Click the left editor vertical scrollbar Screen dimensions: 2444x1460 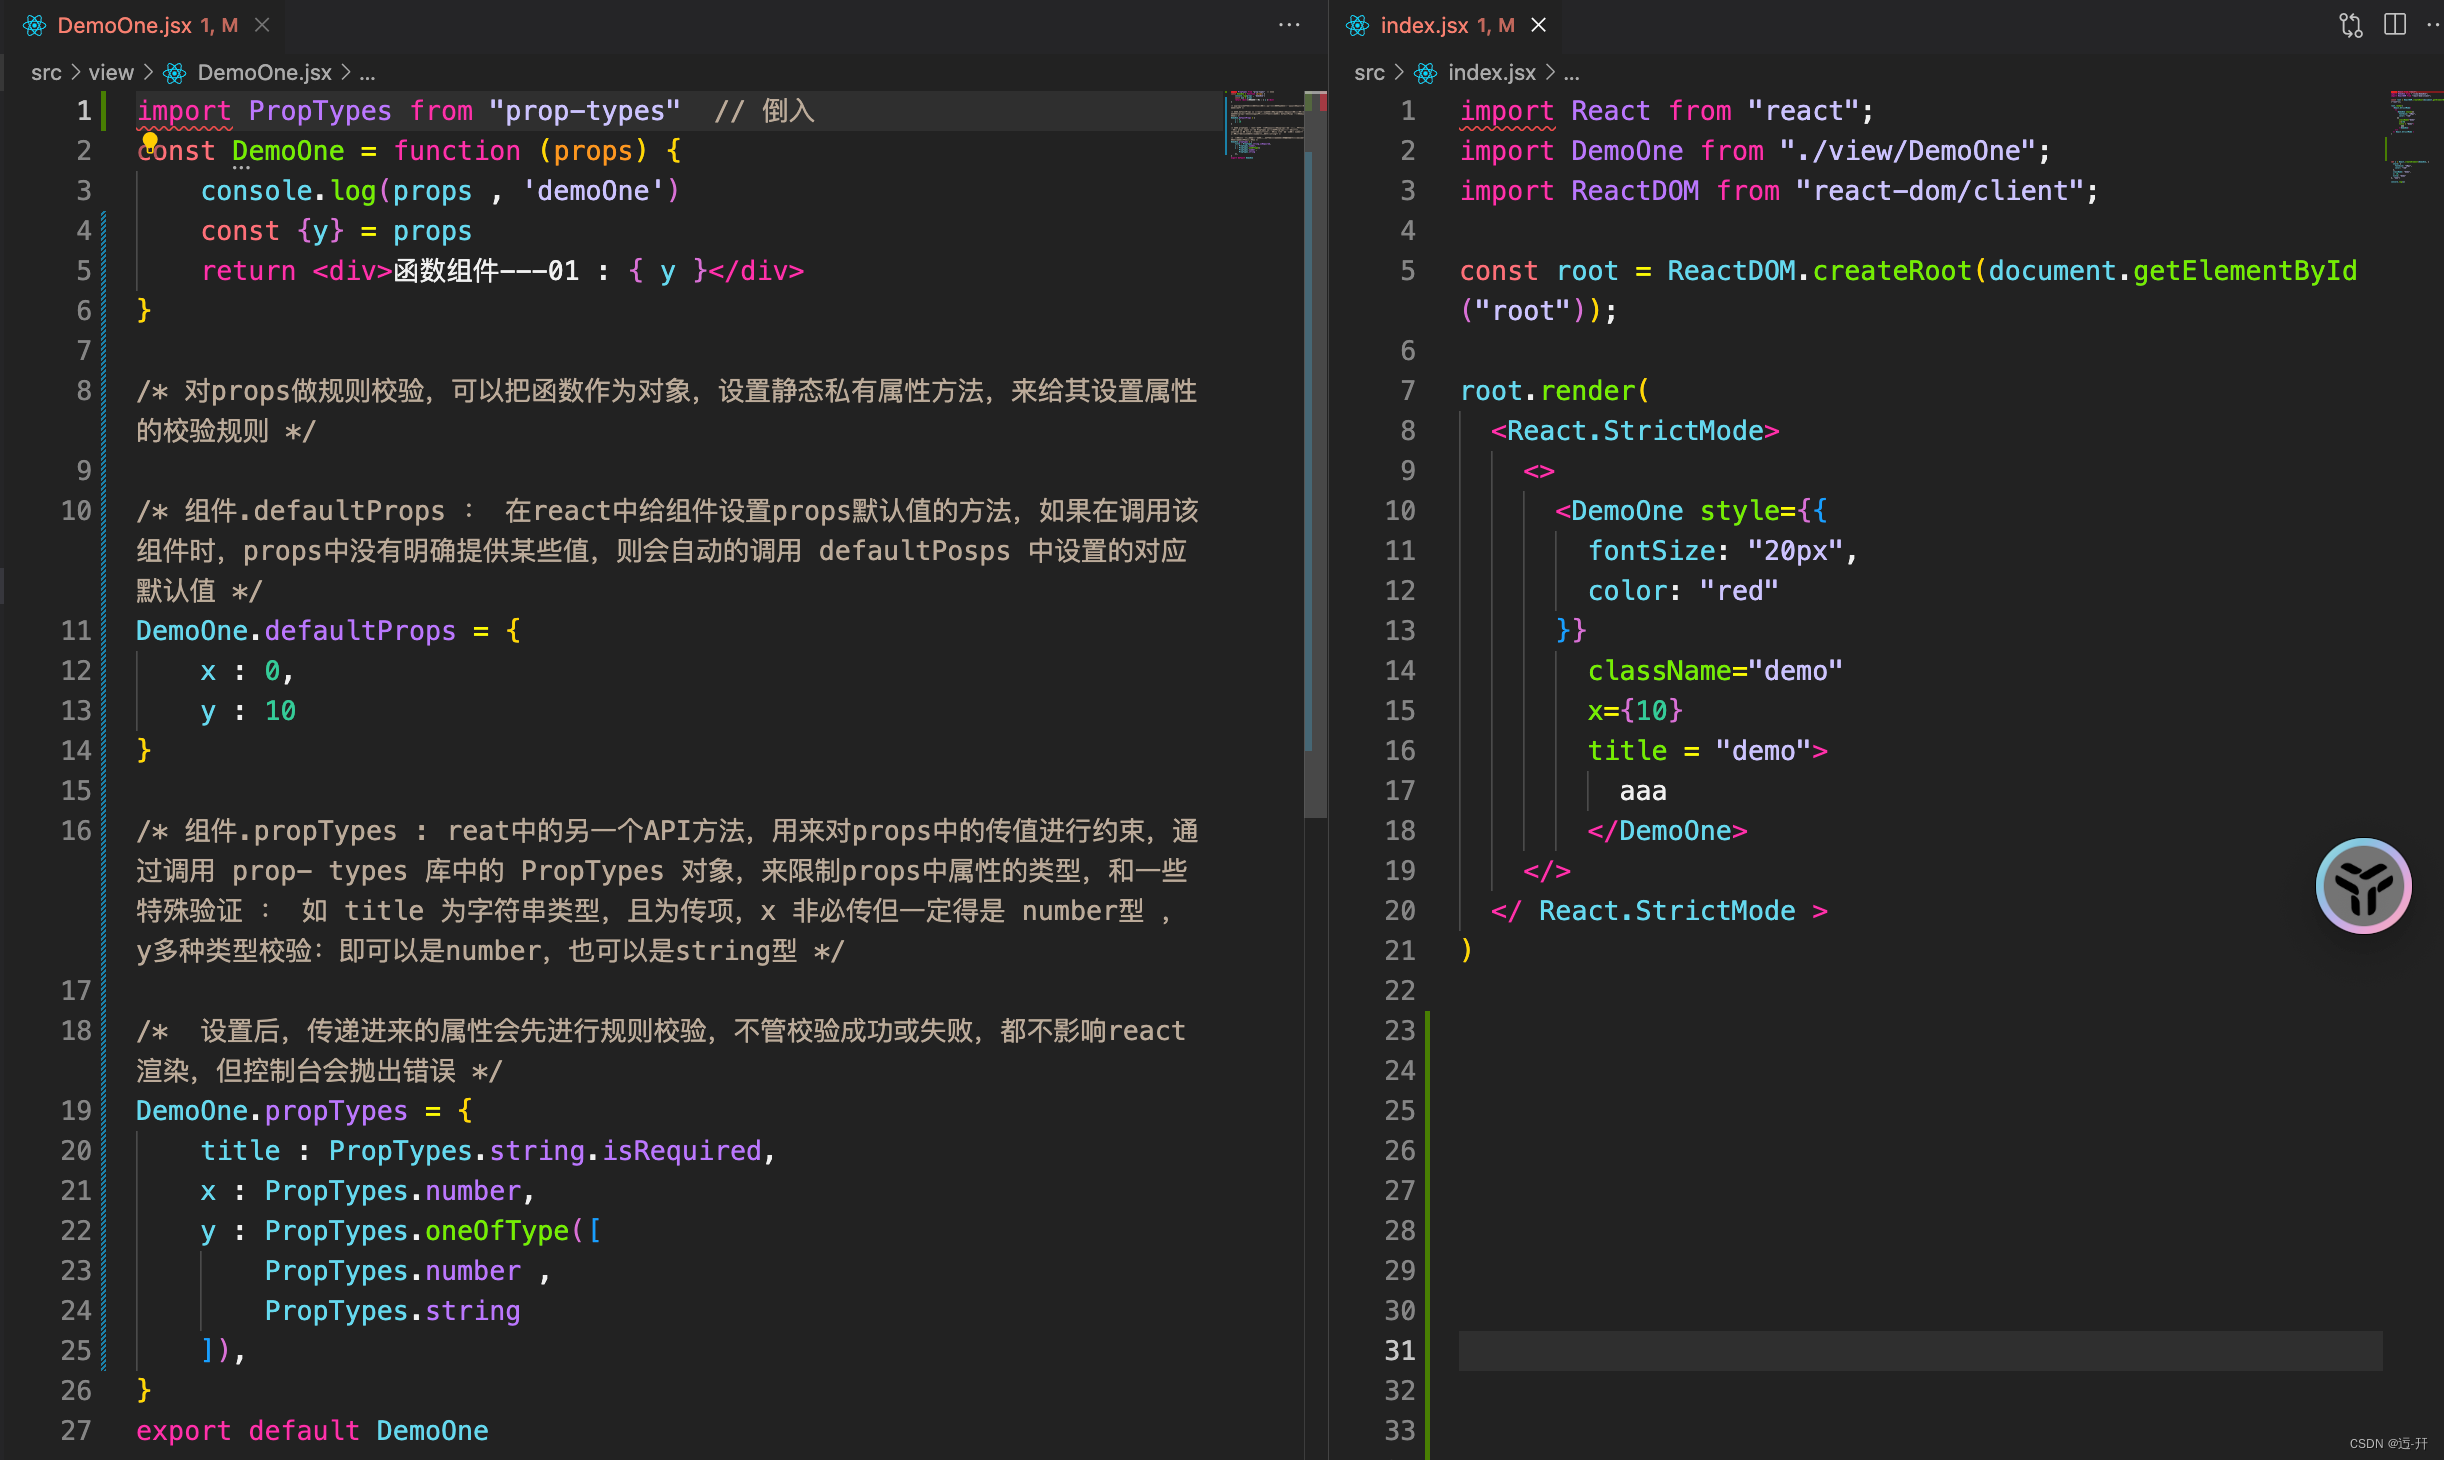tap(1316, 455)
